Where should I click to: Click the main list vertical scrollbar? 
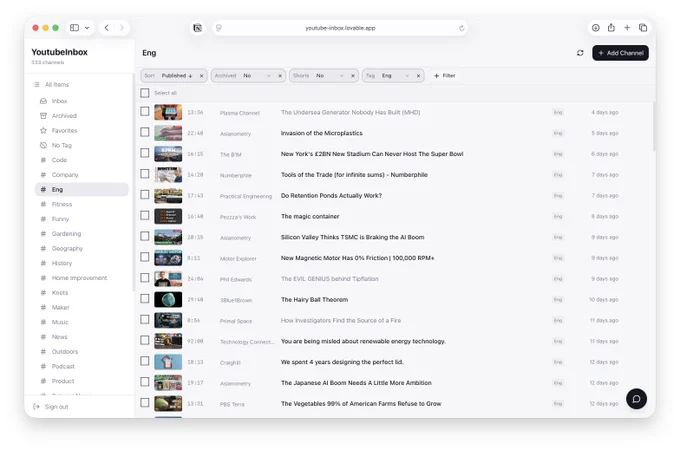pos(654,127)
